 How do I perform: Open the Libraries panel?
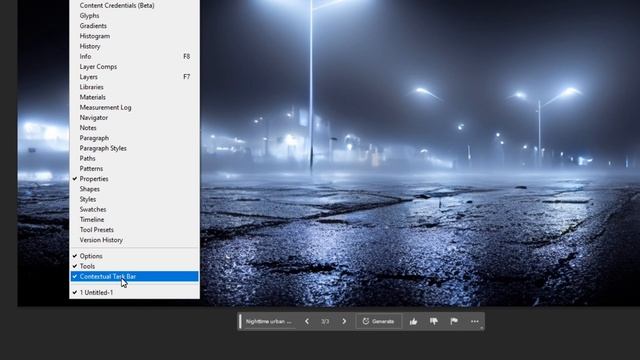[134, 87]
